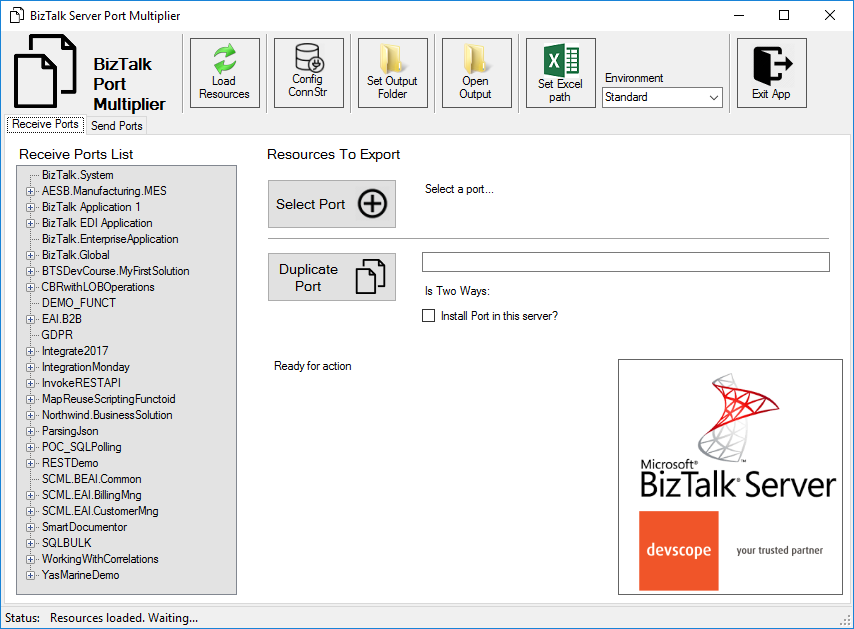
Task: Click the Select Port plus button
Action: (x=332, y=204)
